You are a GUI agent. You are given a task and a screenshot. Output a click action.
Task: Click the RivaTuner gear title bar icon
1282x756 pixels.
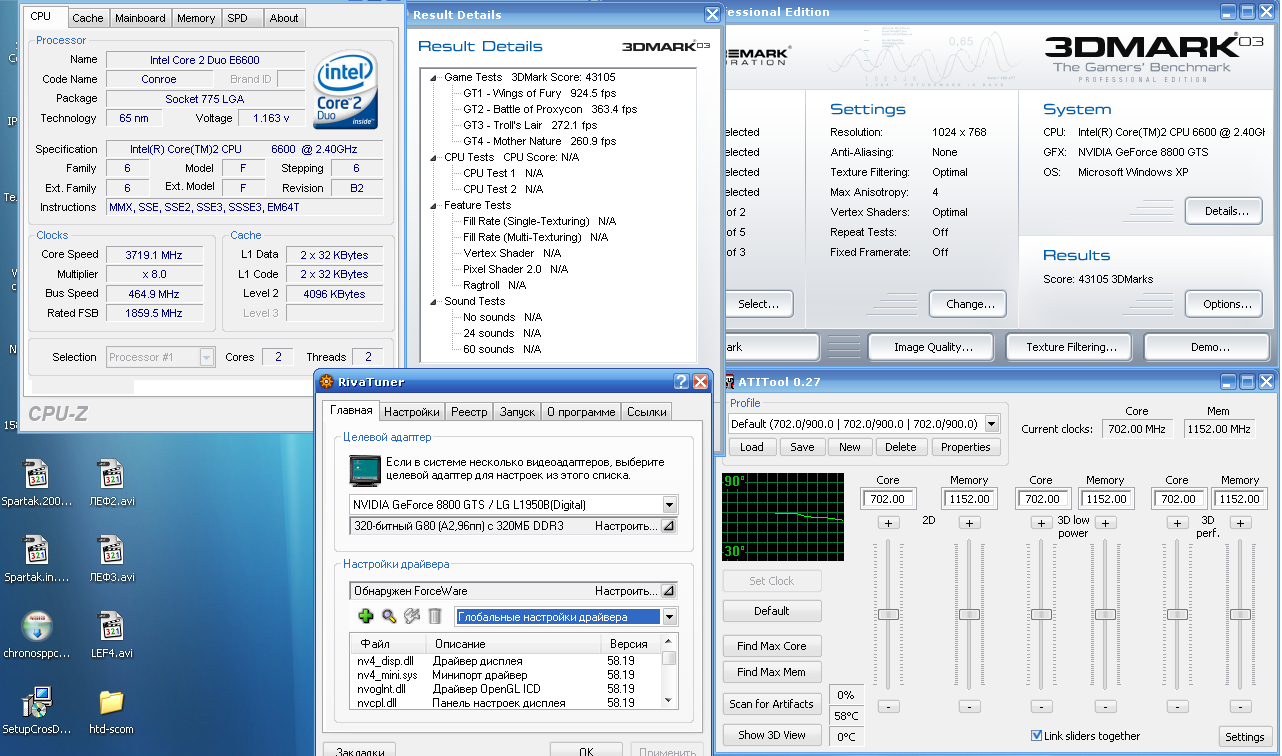pos(326,381)
